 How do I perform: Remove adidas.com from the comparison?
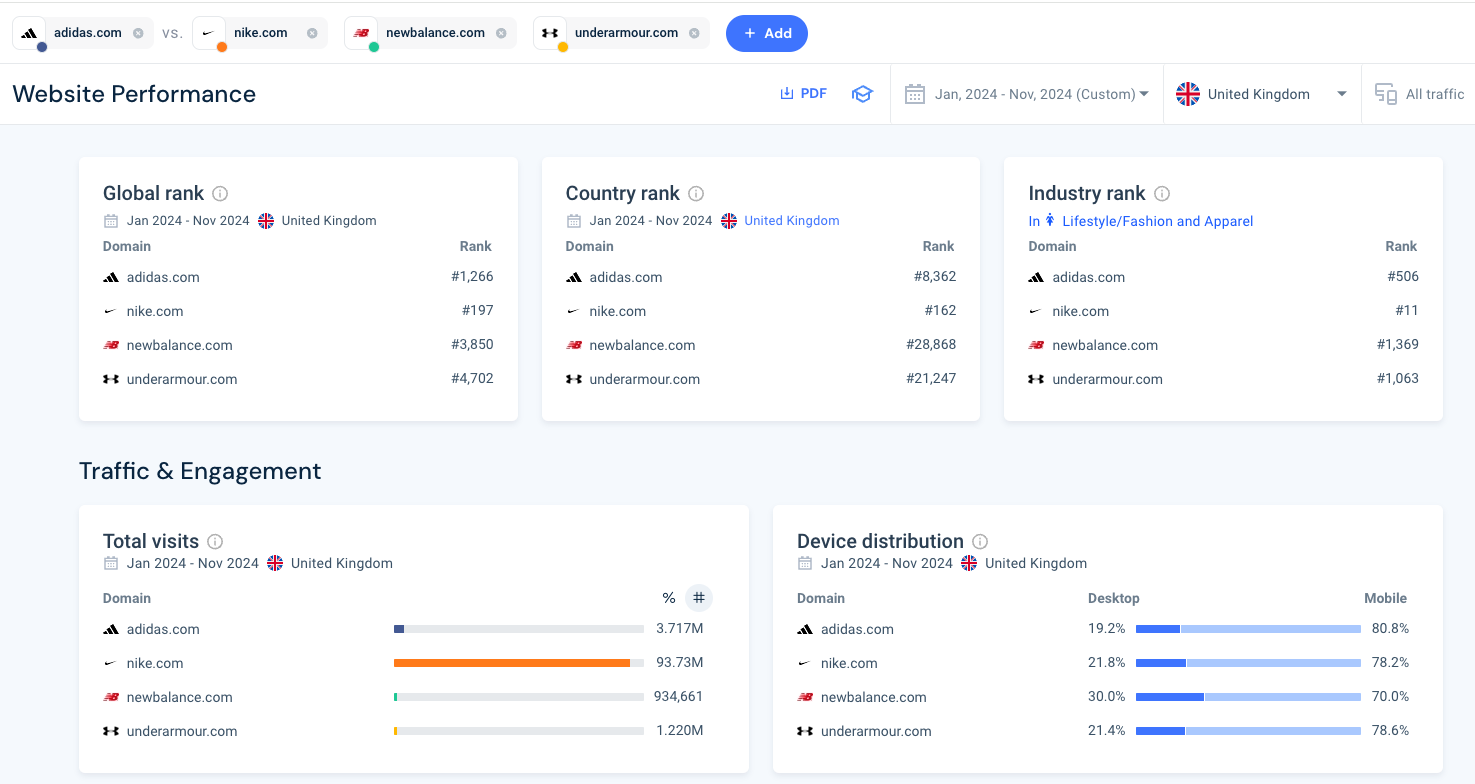(x=138, y=33)
